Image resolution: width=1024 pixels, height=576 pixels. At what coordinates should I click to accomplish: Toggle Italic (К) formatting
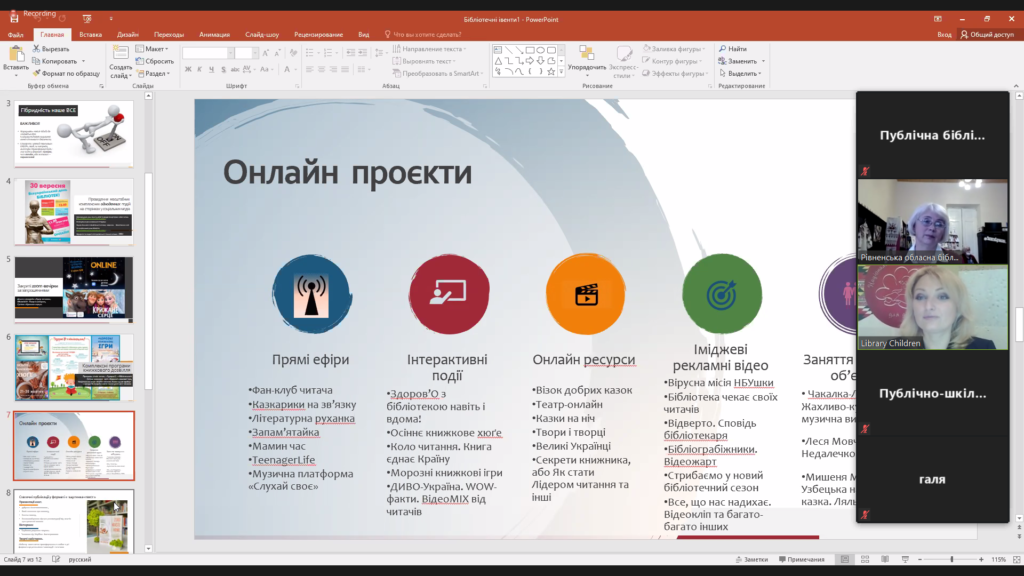(200, 69)
